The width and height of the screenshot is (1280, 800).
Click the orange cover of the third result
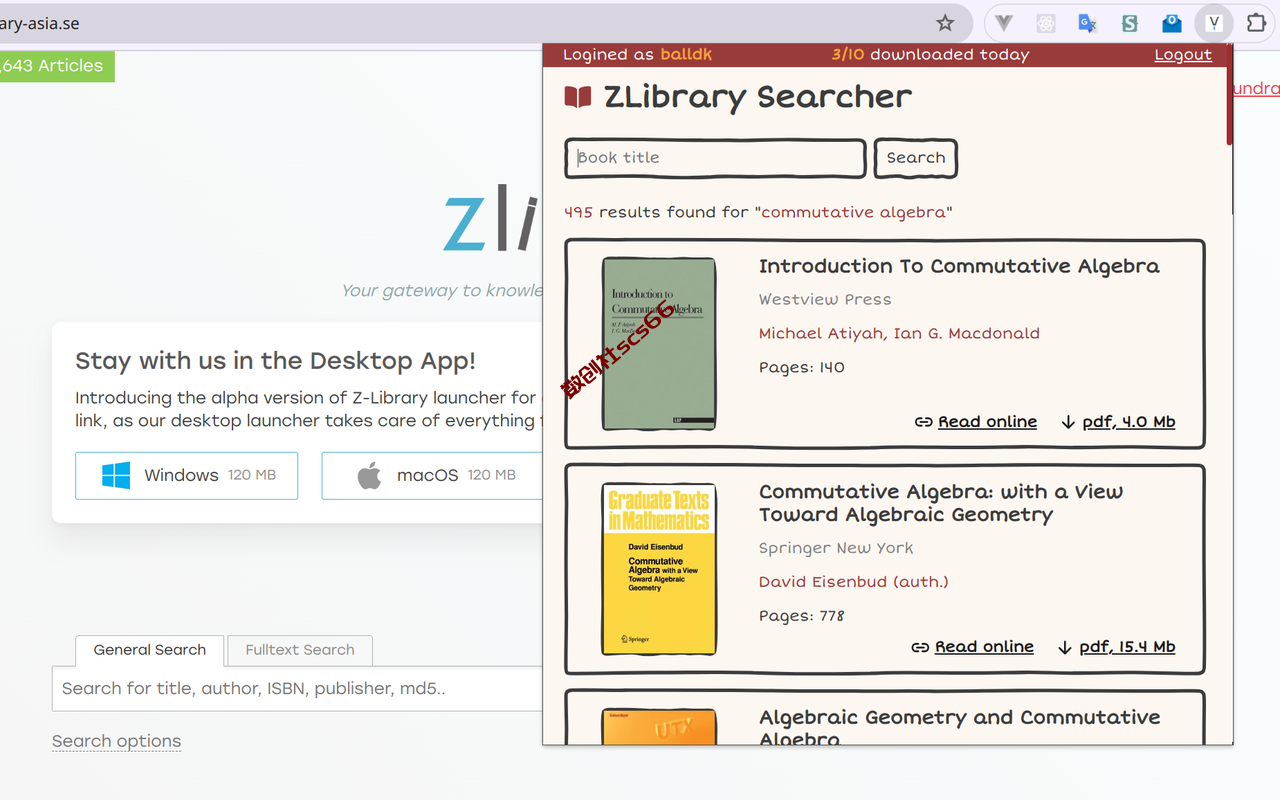659,727
